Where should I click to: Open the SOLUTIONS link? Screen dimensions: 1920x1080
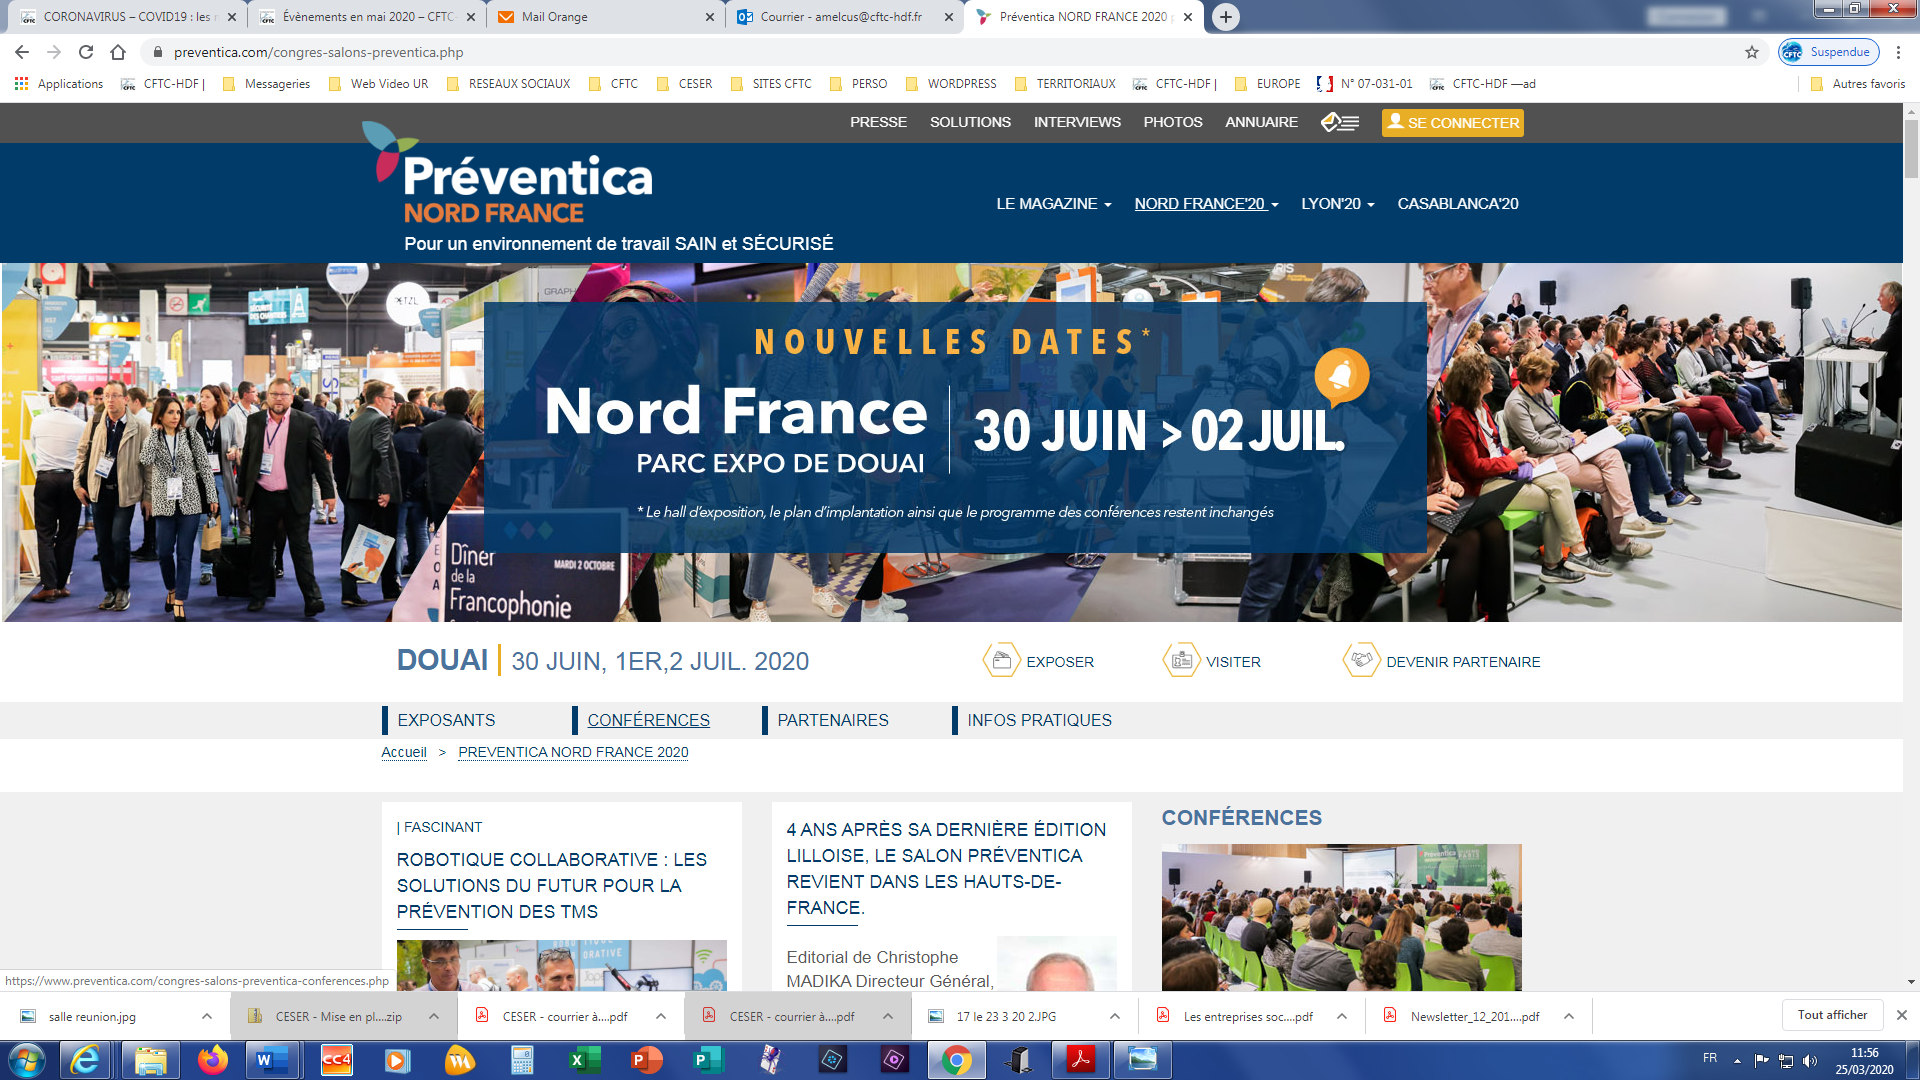tap(970, 122)
